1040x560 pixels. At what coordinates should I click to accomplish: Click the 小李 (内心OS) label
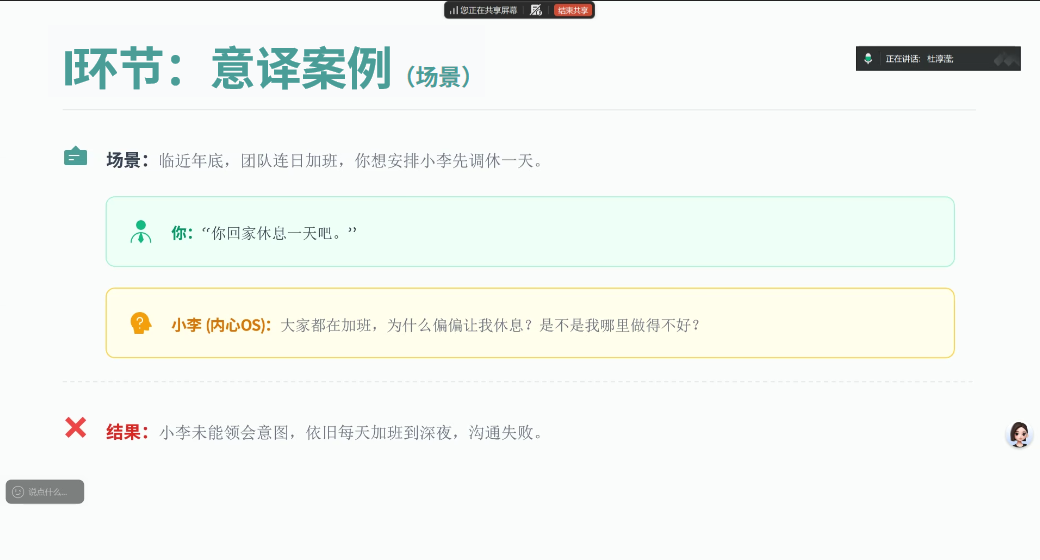pyautogui.click(x=221, y=325)
